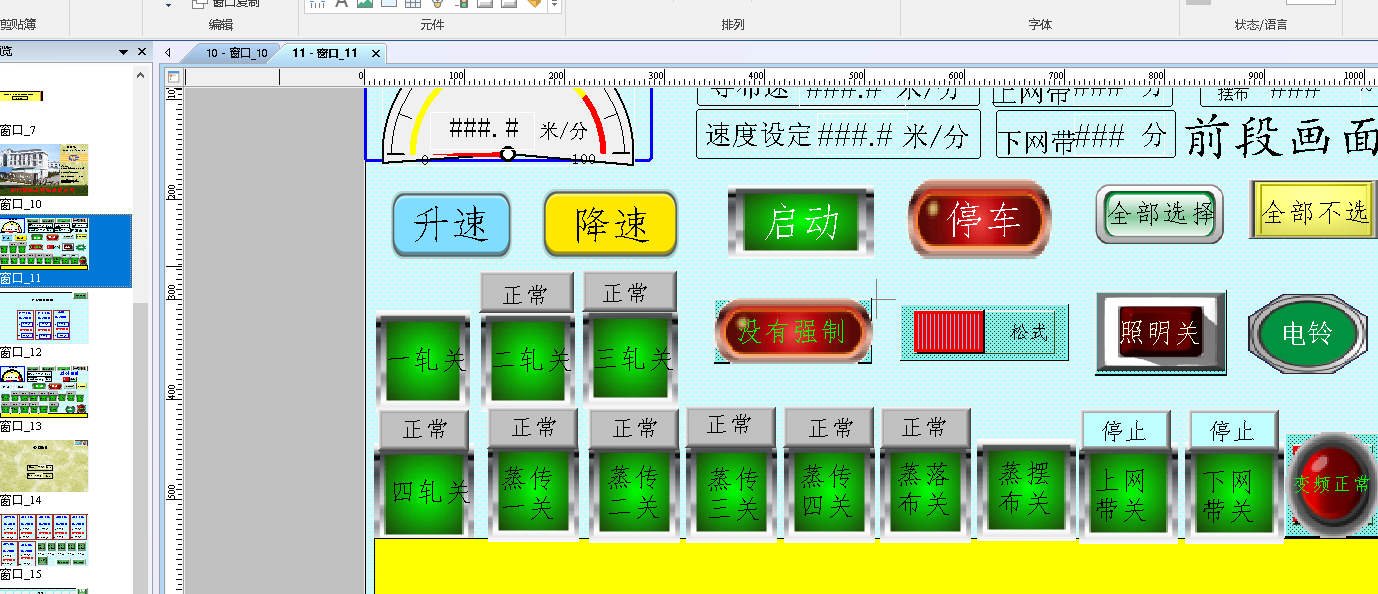This screenshot has height=594, width=1378.
Task: Open the preview panel dropdown arrow
Action: (123, 52)
